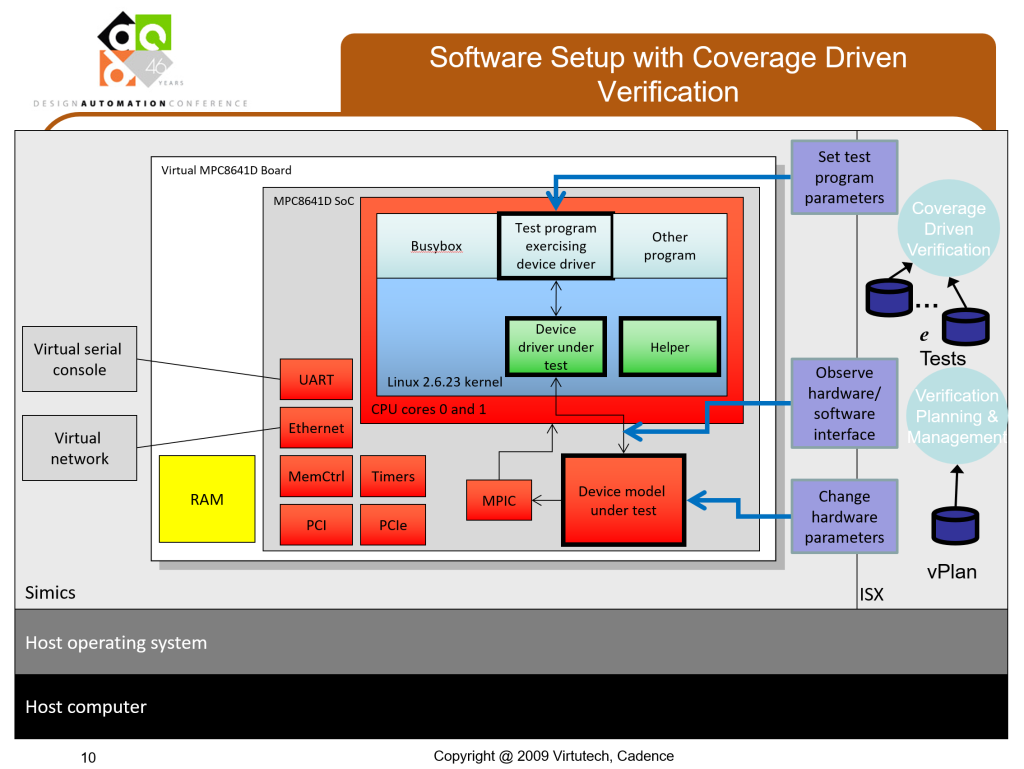Click the Test program exercising device driver box
The width and height of the screenshot is (1024, 769).
555,245
